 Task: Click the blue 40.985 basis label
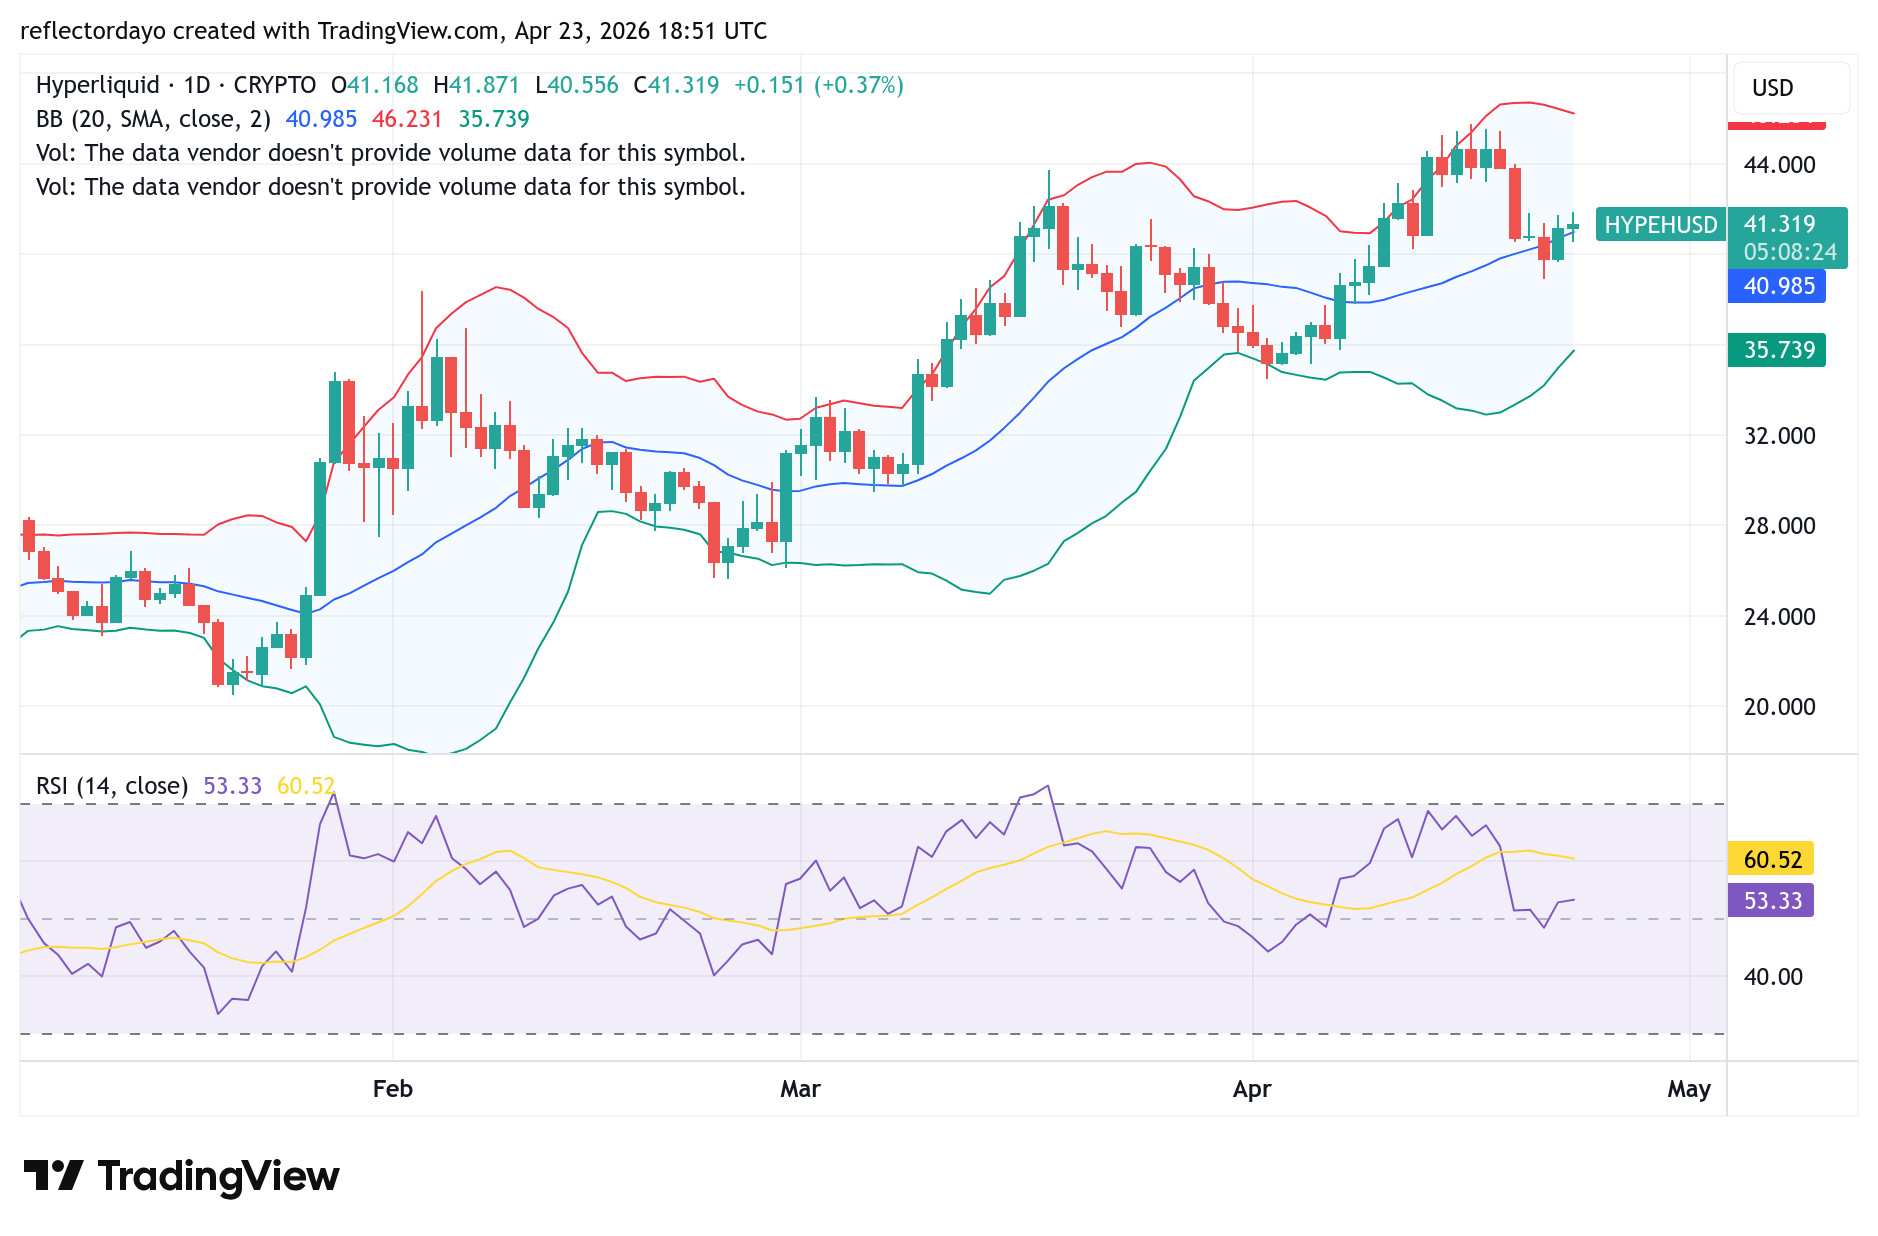point(1777,286)
